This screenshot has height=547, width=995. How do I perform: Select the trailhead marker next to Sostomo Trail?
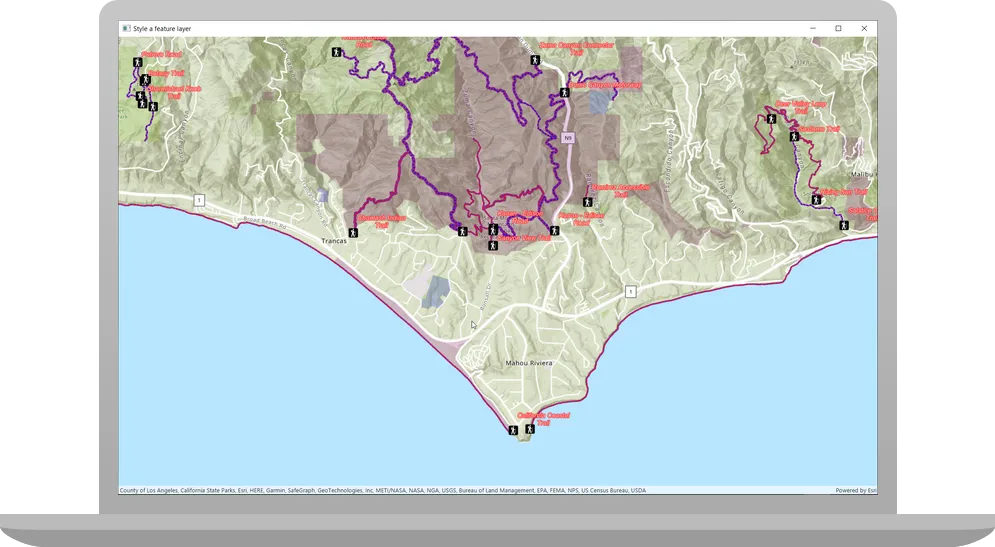(794, 136)
